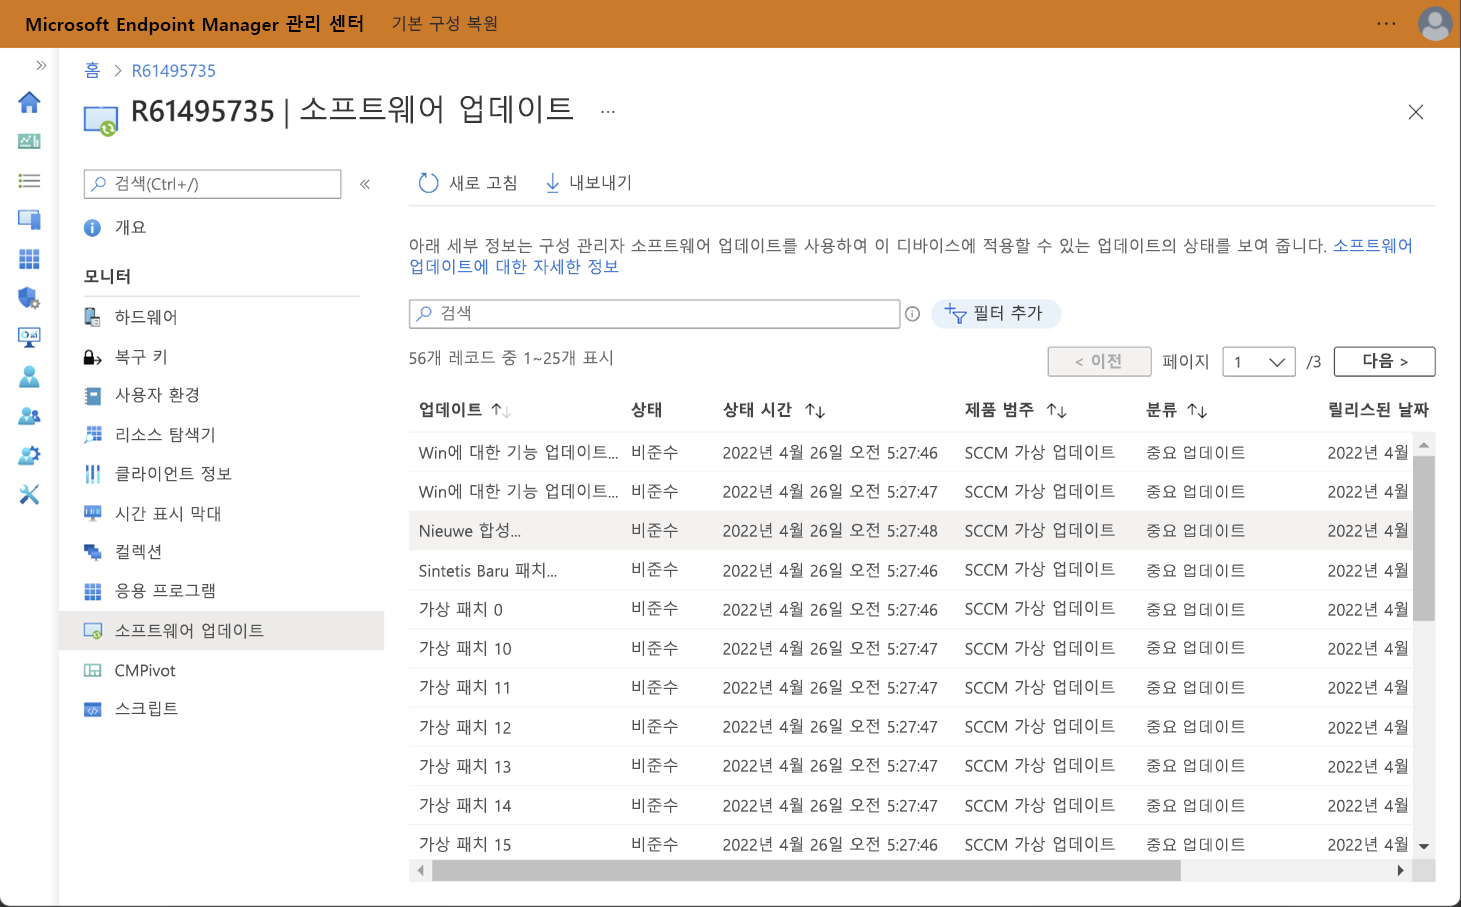This screenshot has height=907, width=1461.
Task: Open the Apps grid icon in rail
Action: coord(29,259)
